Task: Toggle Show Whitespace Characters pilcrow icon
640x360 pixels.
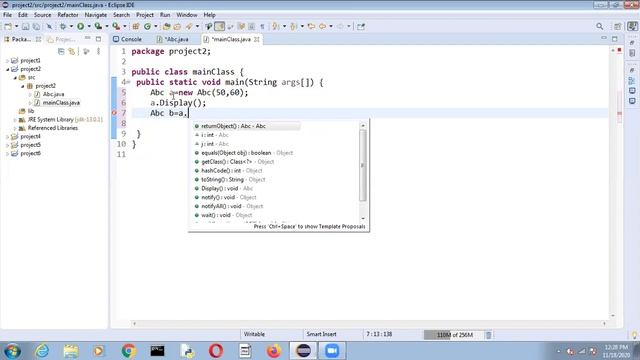Action: click(x=262, y=27)
